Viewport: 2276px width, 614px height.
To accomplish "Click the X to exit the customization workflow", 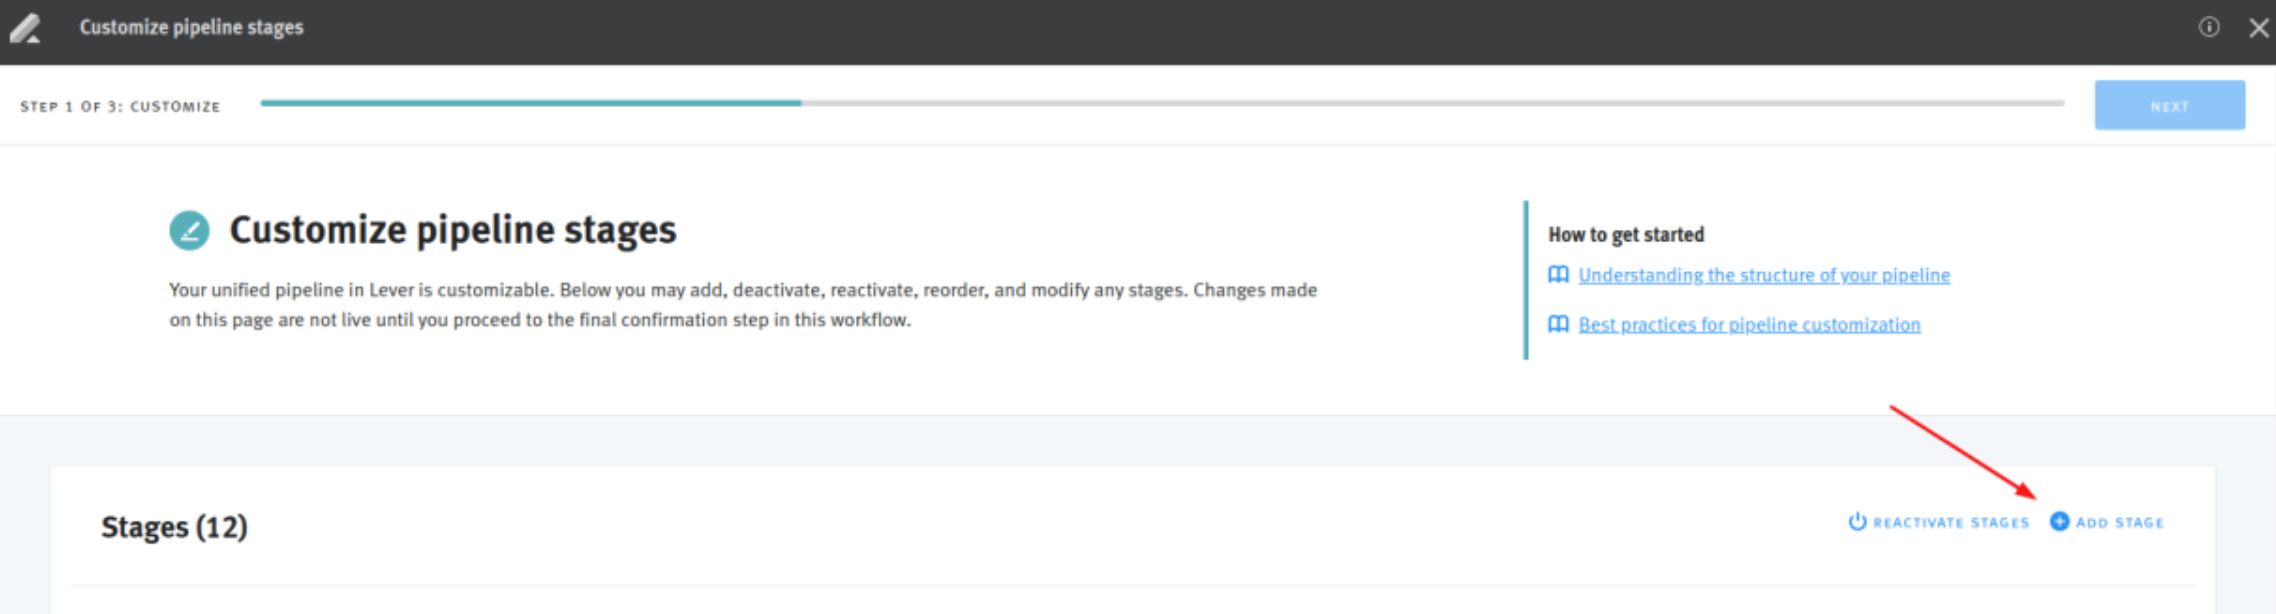I will tap(2259, 27).
